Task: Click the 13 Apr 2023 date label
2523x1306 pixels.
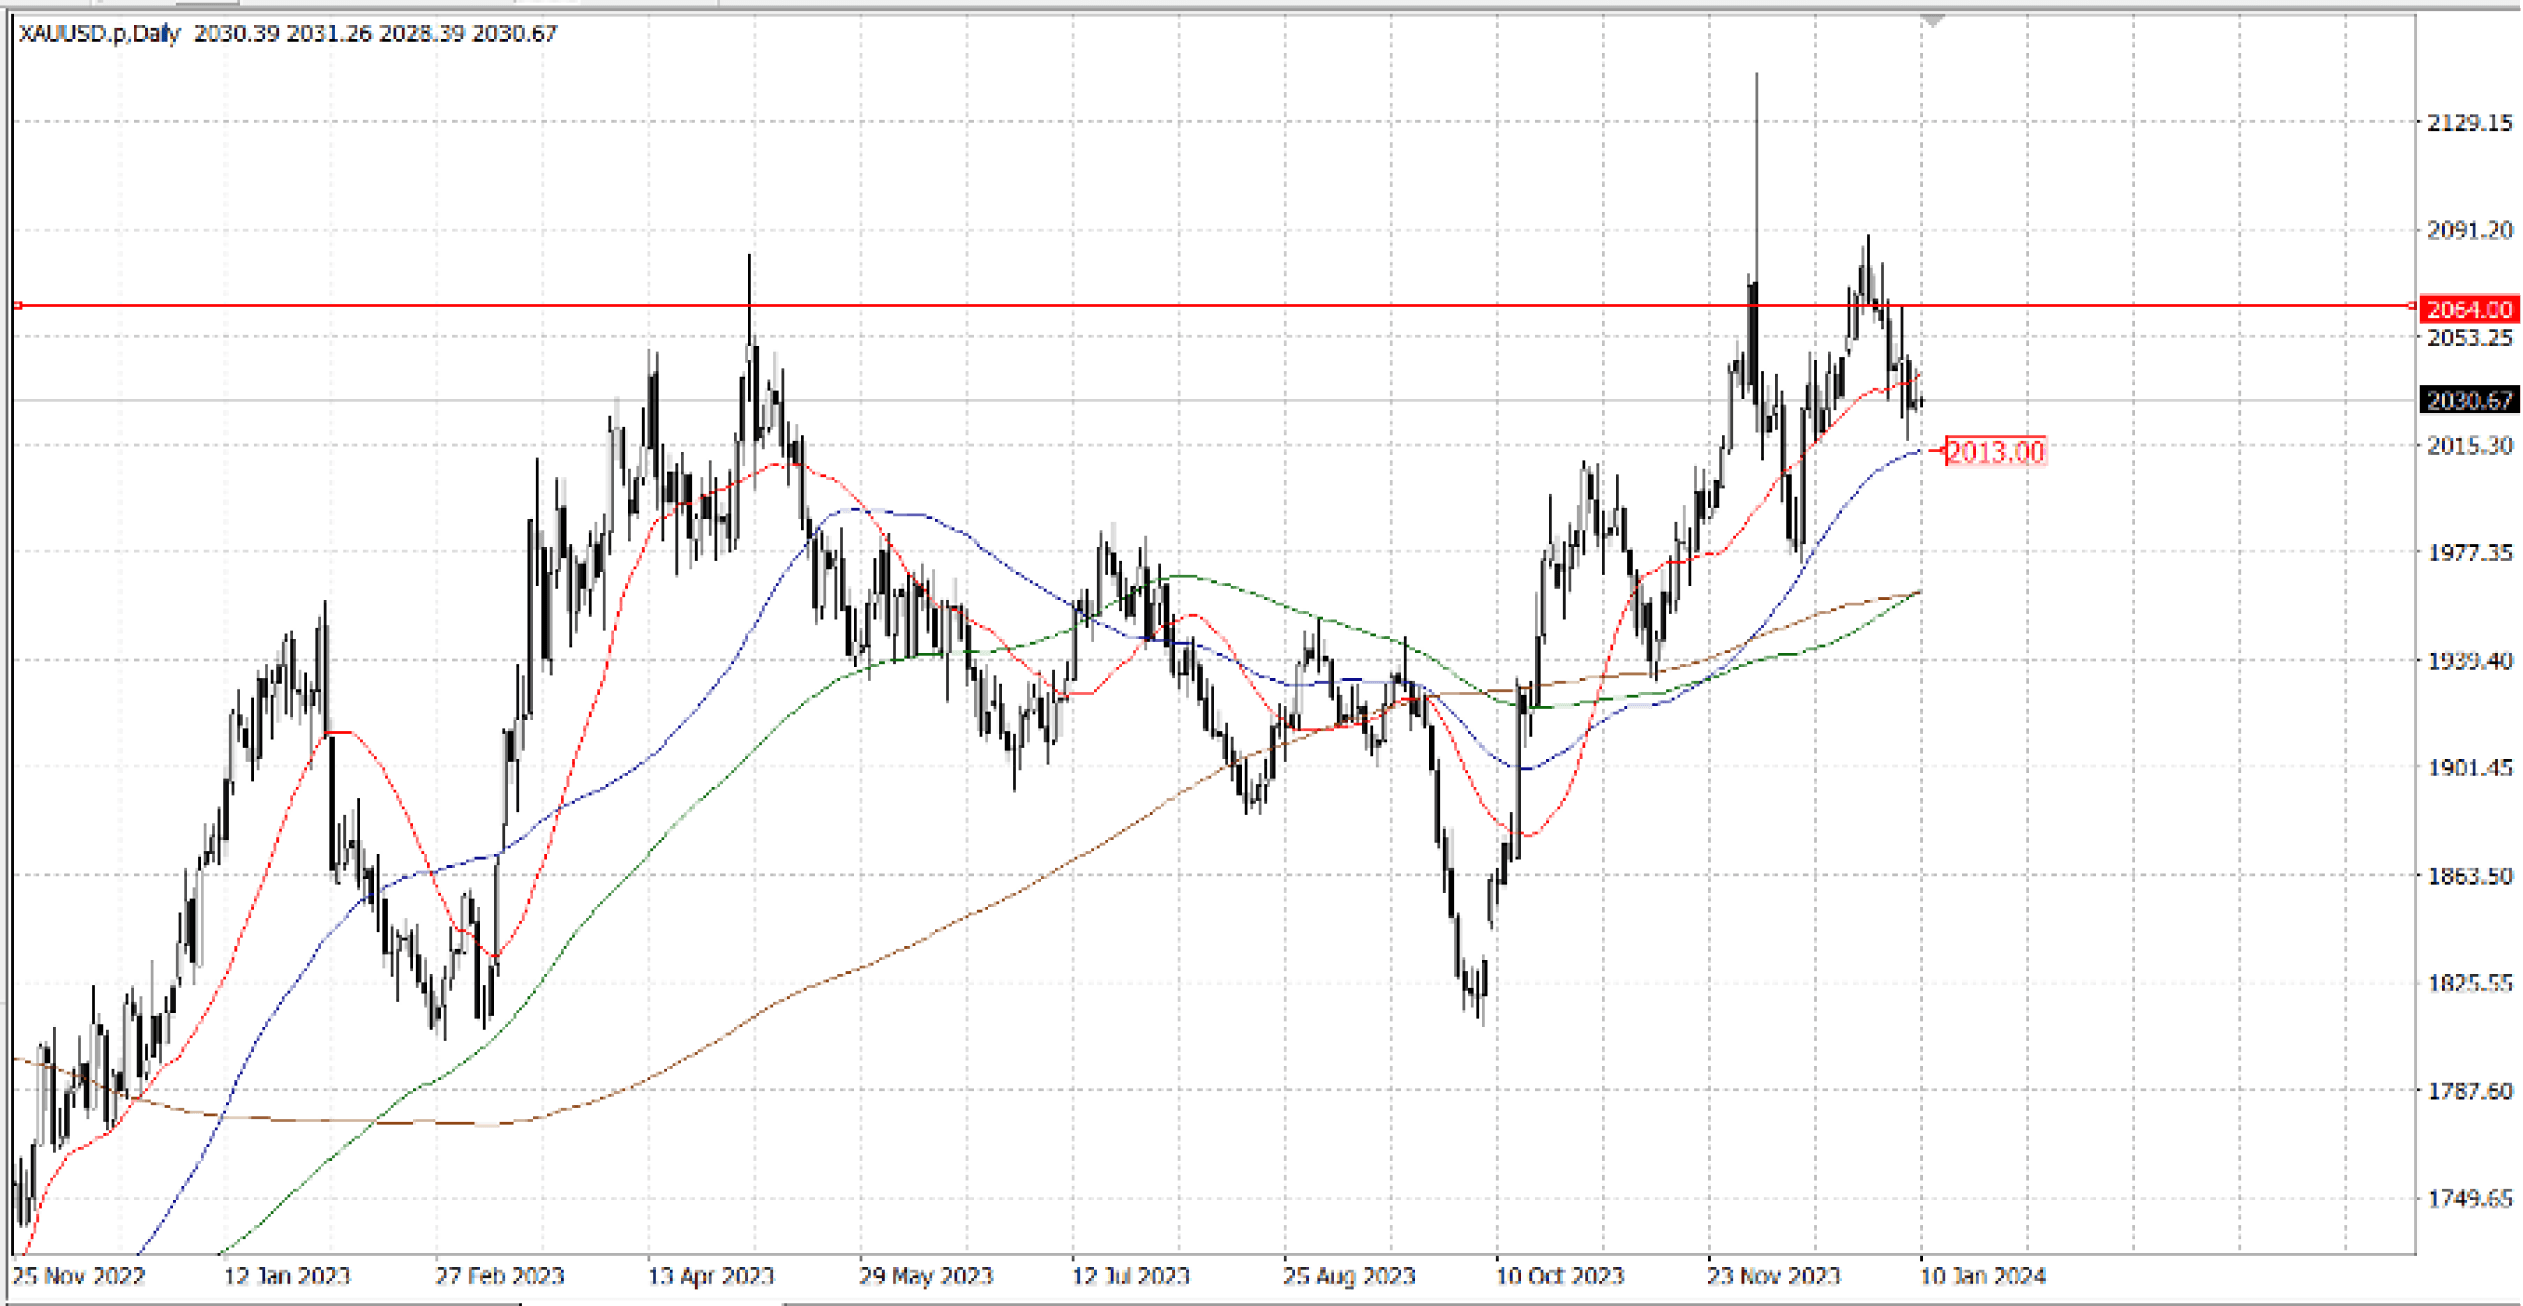Action: (711, 1276)
